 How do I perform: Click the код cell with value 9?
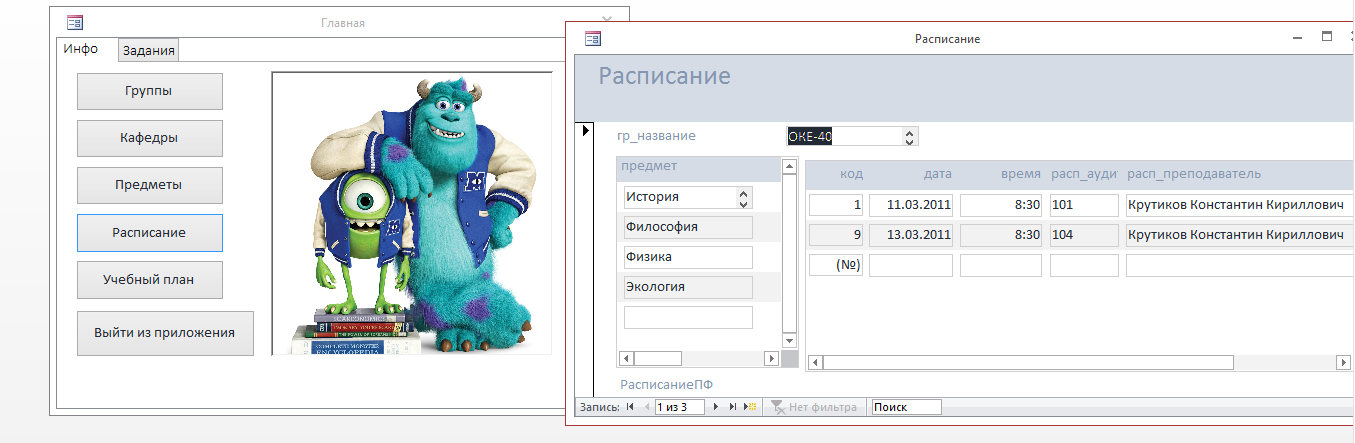point(835,235)
